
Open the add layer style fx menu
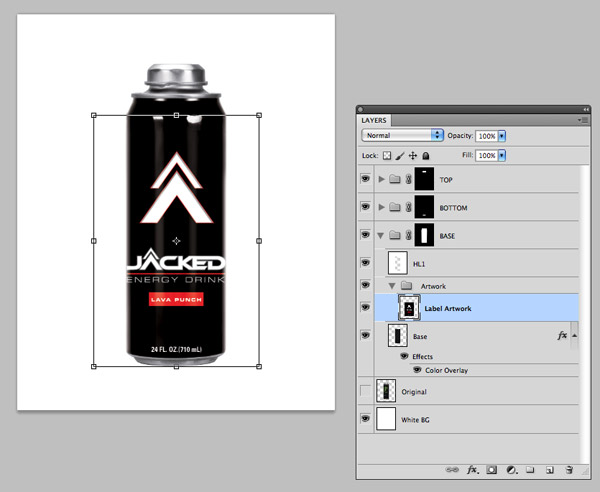472,469
